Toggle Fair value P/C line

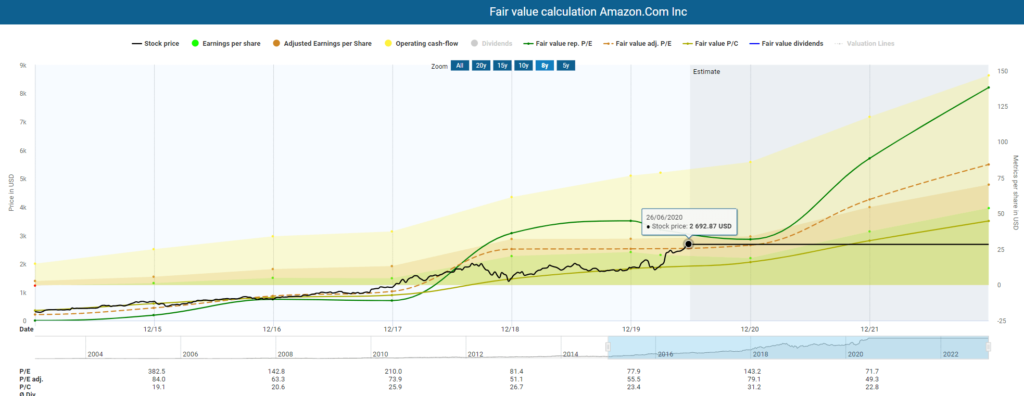click(710, 44)
